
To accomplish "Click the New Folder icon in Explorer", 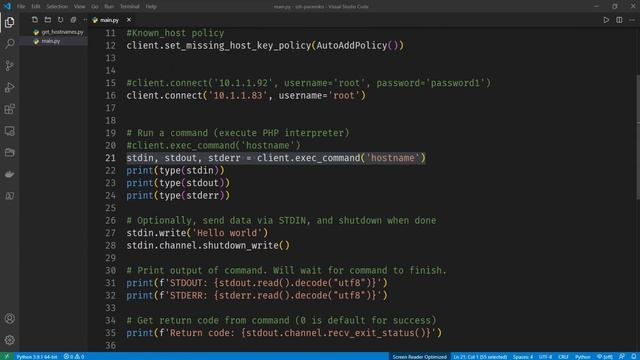I will coord(48,20).
